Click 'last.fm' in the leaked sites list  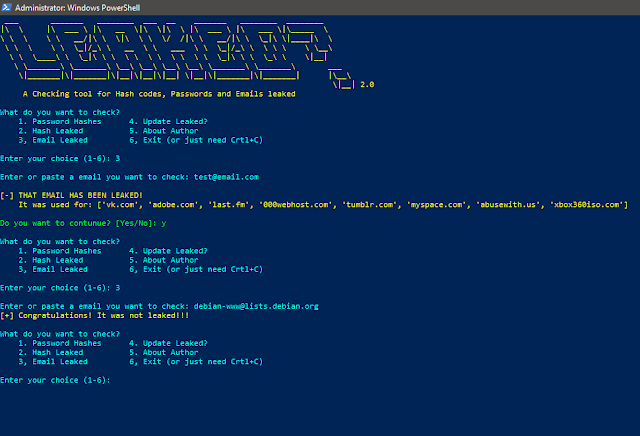coord(229,205)
